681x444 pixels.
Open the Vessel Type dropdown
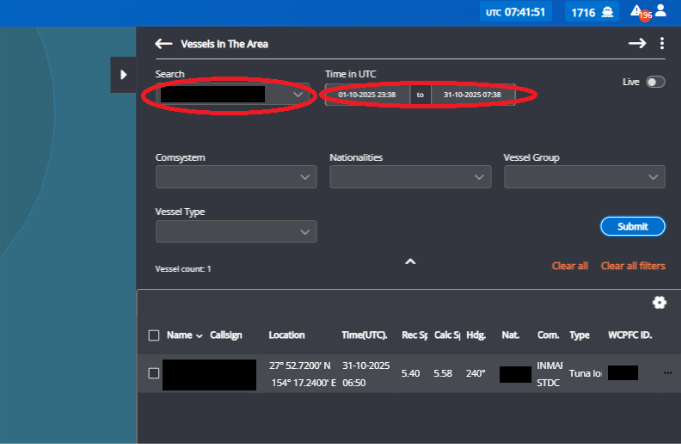[x=236, y=232]
